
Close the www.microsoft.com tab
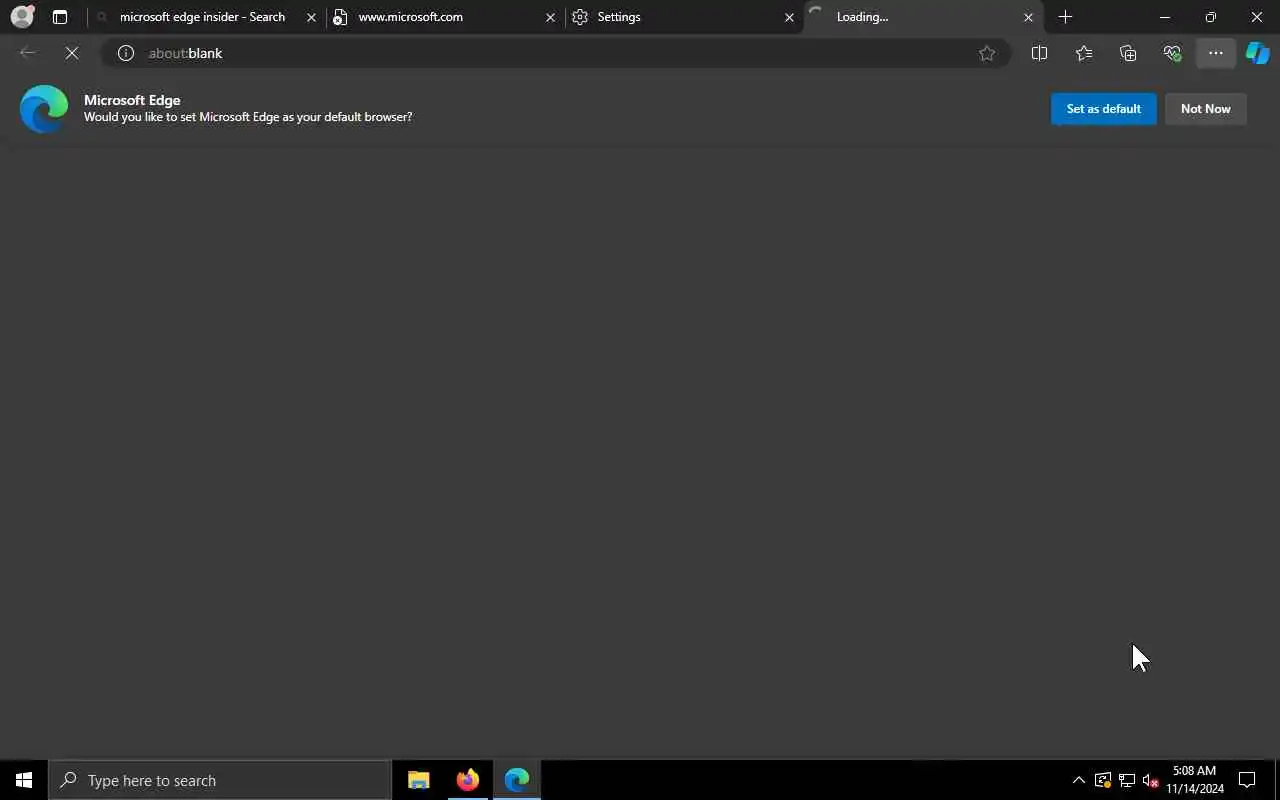[550, 17]
